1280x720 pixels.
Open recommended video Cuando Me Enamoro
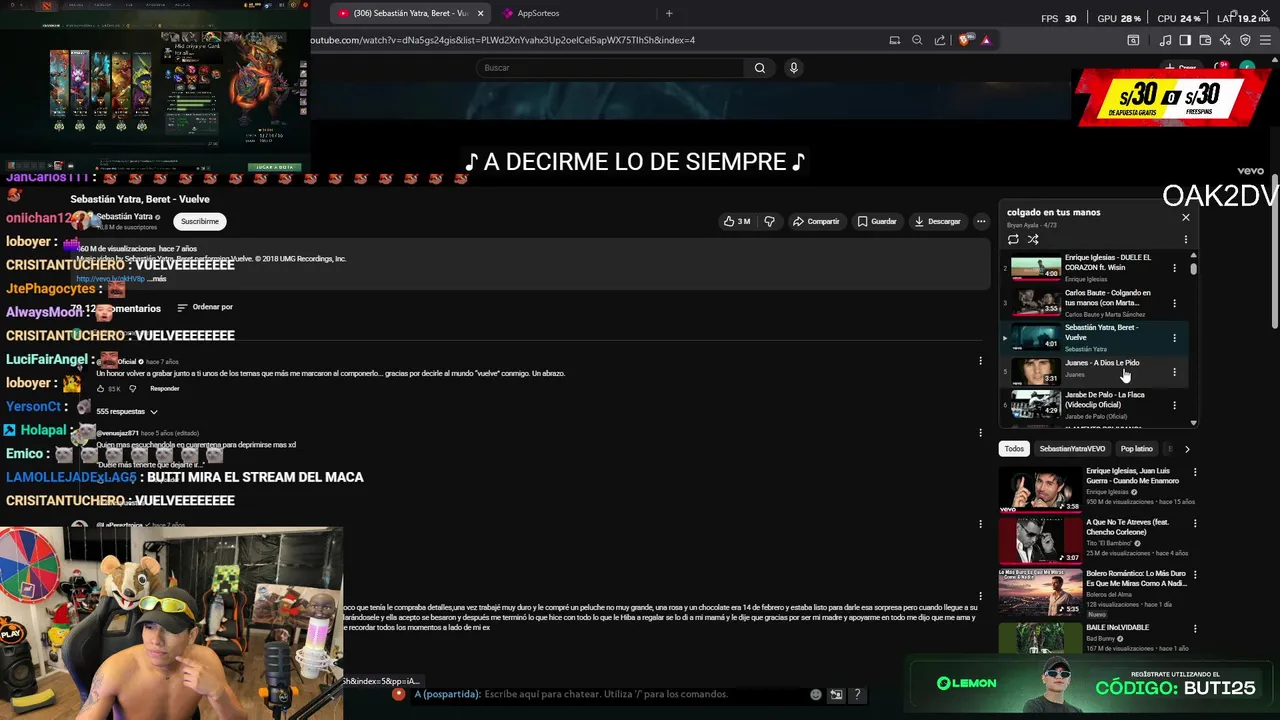coord(1092,490)
